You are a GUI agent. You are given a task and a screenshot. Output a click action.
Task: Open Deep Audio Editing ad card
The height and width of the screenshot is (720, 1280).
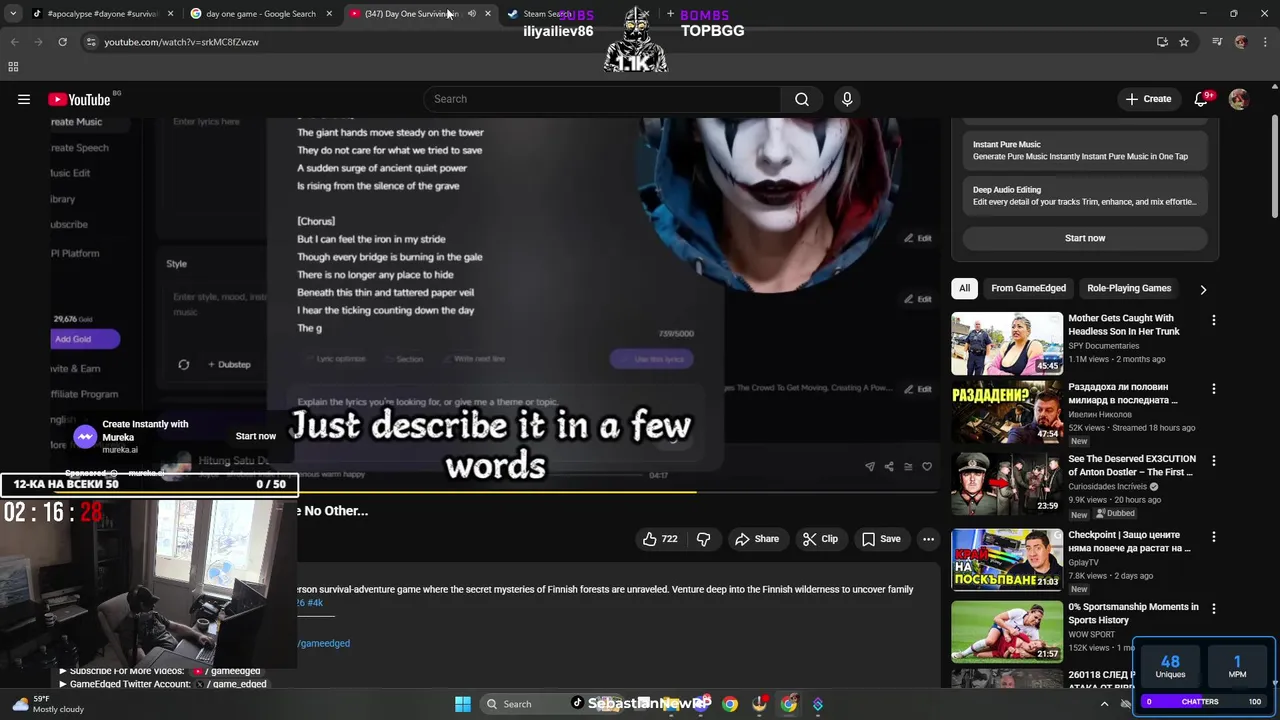1085,195
